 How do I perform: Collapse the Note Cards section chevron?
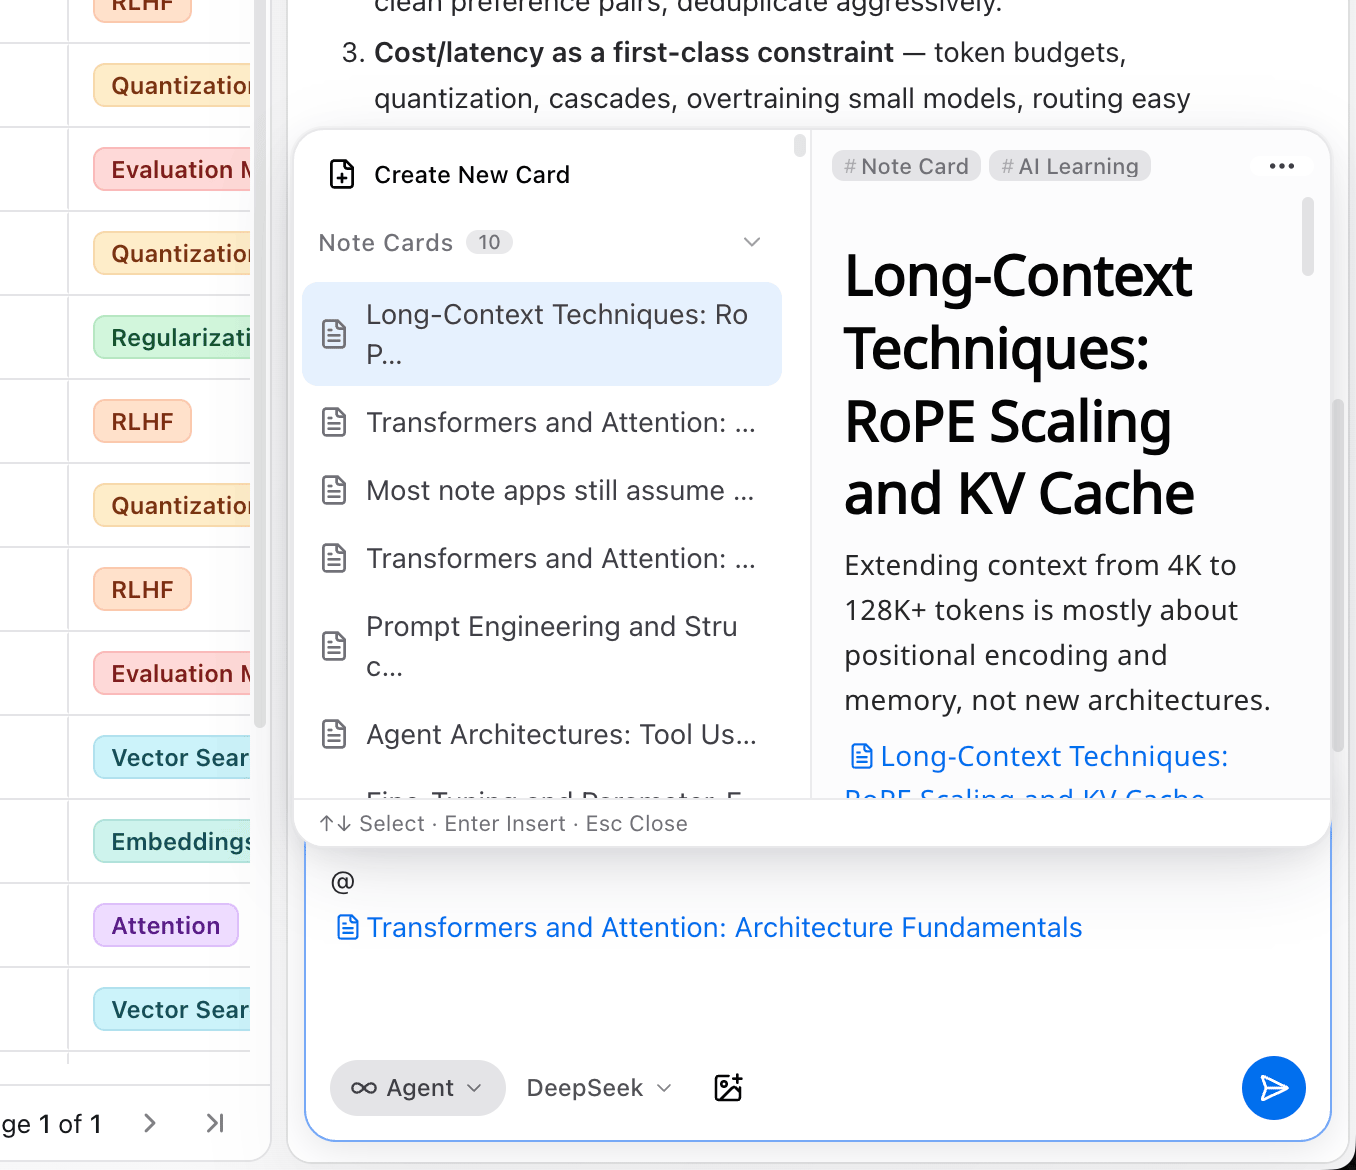point(752,242)
